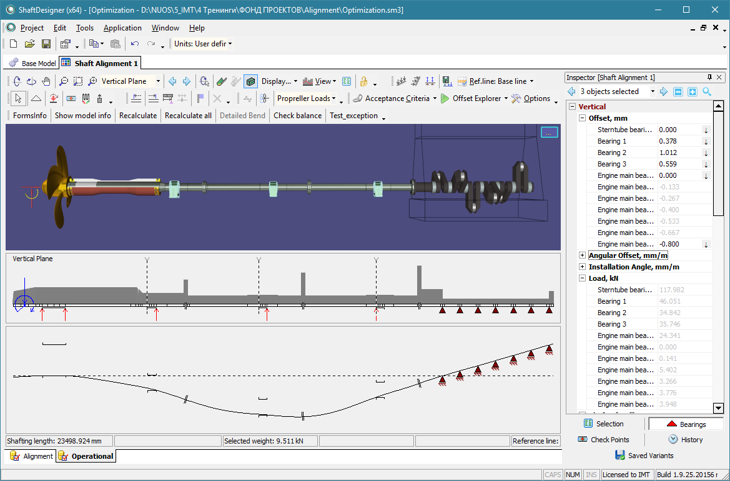This screenshot has height=481, width=730.
Task: Undo the last action
Action: [135, 44]
